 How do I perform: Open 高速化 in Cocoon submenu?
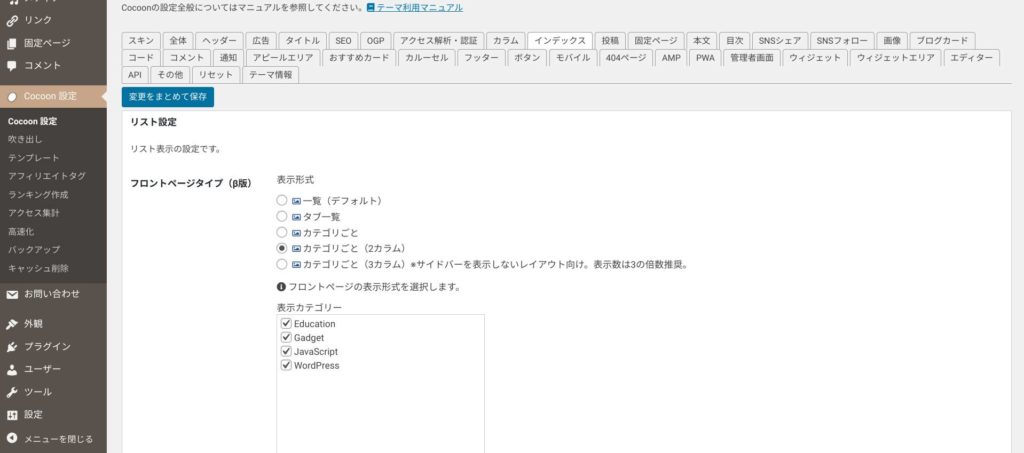click(x=21, y=231)
